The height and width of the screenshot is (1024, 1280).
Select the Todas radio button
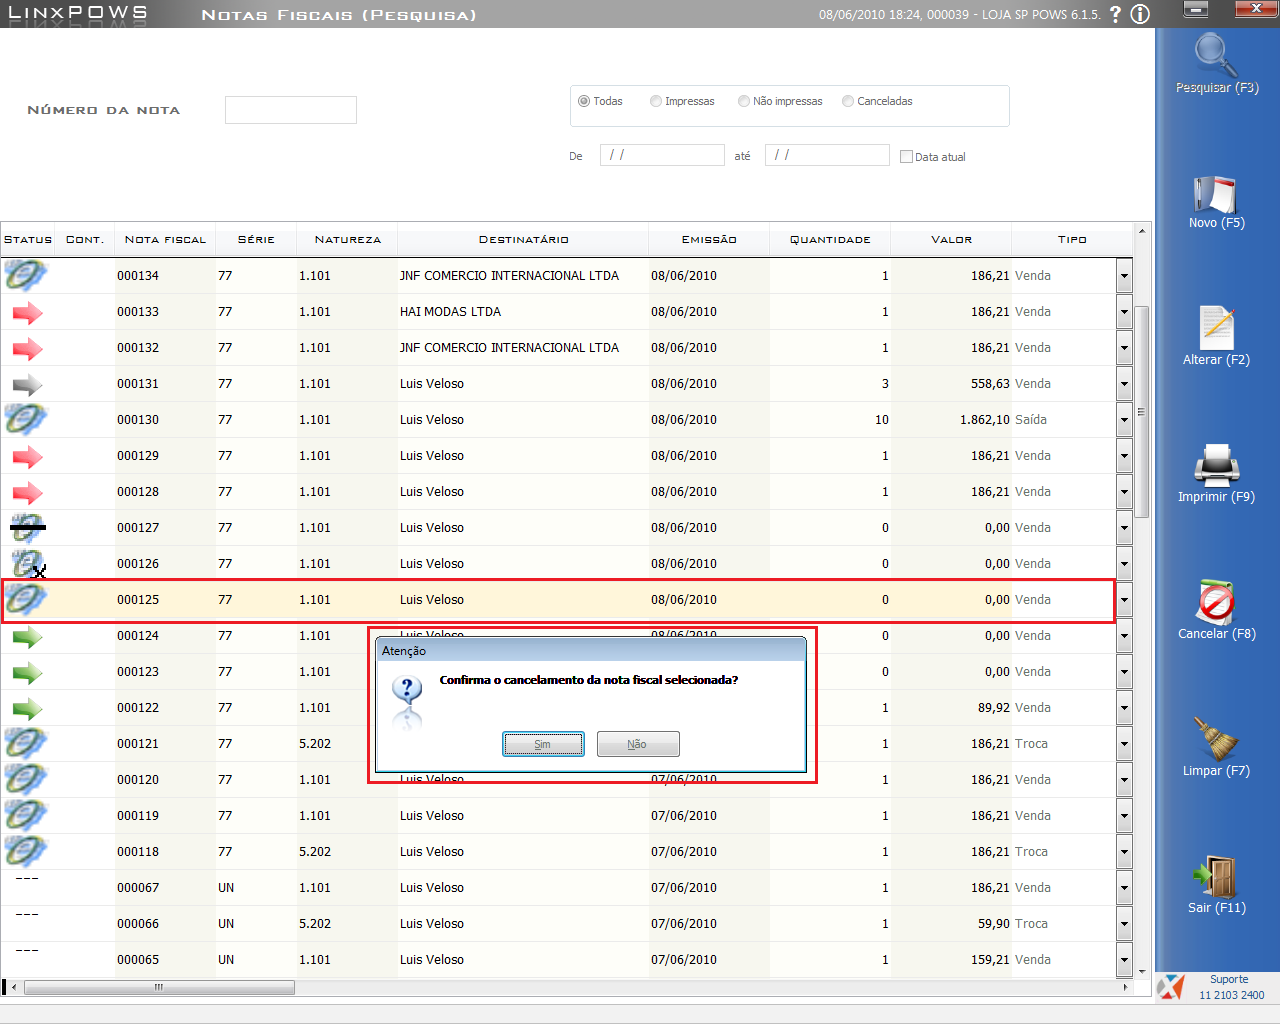click(x=584, y=101)
